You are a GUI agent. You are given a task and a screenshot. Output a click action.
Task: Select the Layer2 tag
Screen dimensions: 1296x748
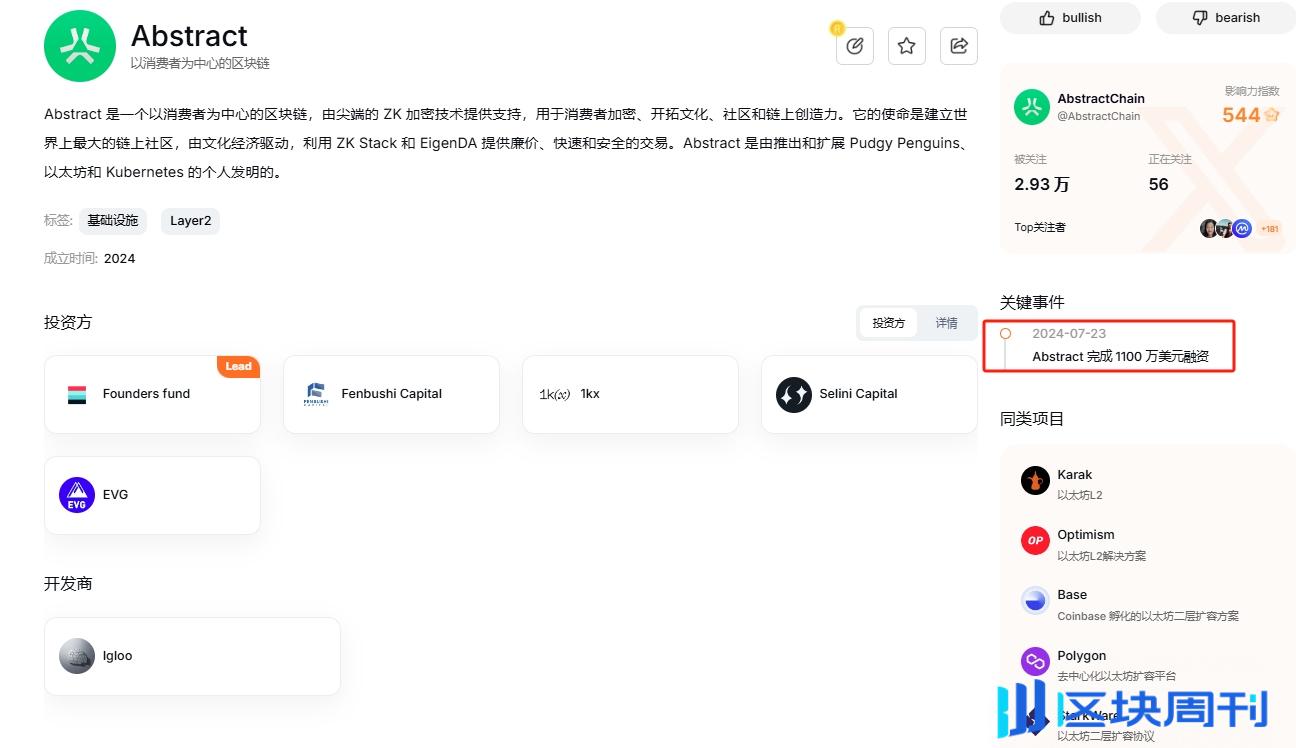(x=191, y=221)
